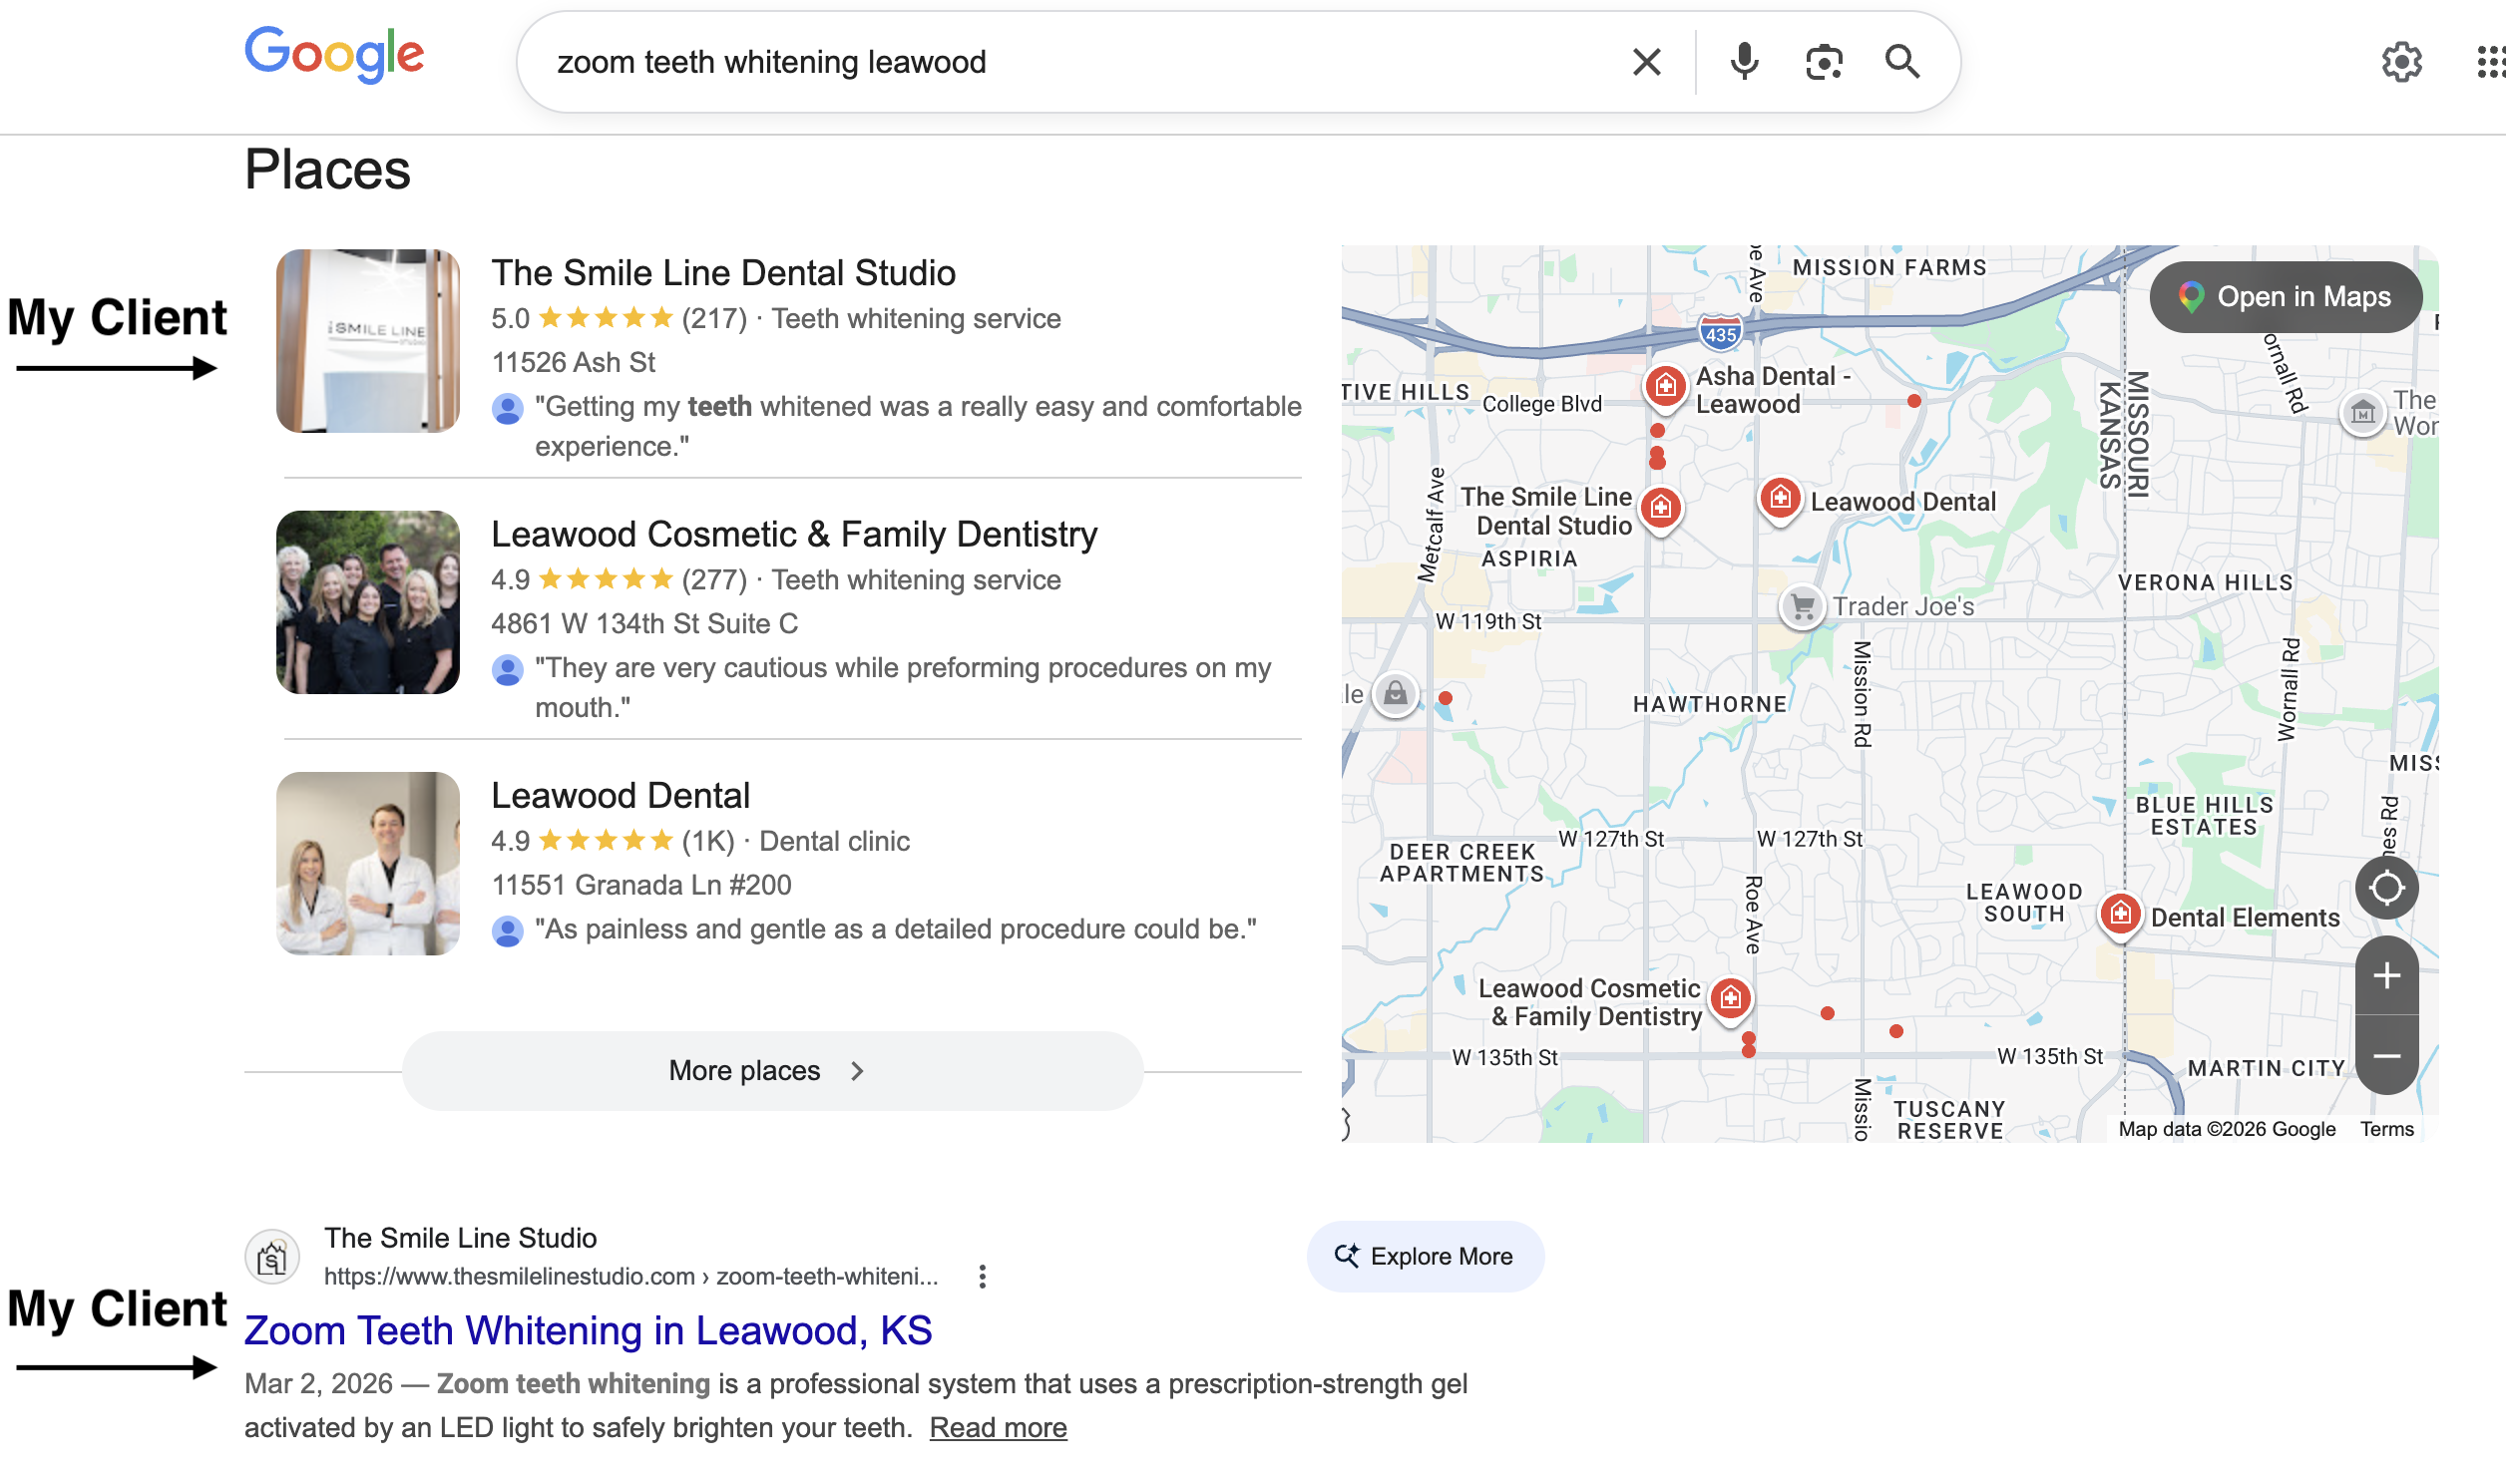Open the three-dot menu for The Smile Line Studio result
Viewport: 2506px width, 1484px height.
tap(982, 1277)
